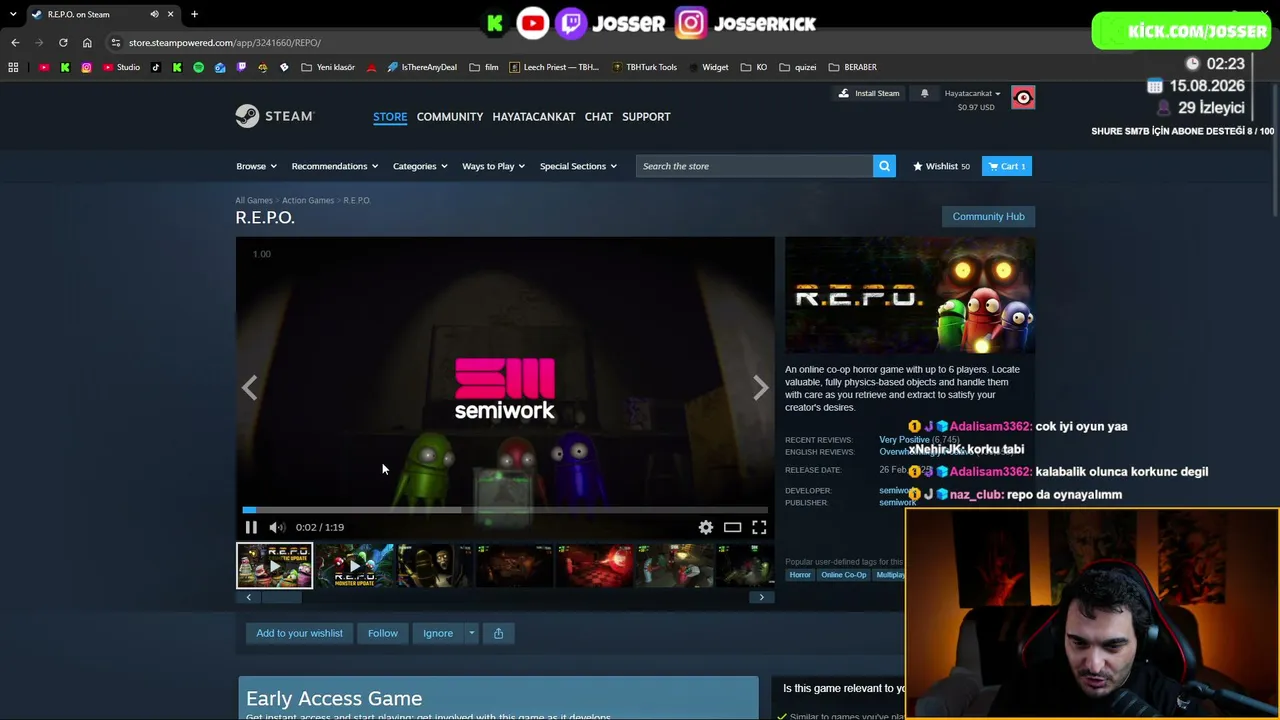The height and width of the screenshot is (720, 1280).
Task: Pause the R.E.P.O. trailer
Action: click(x=251, y=527)
